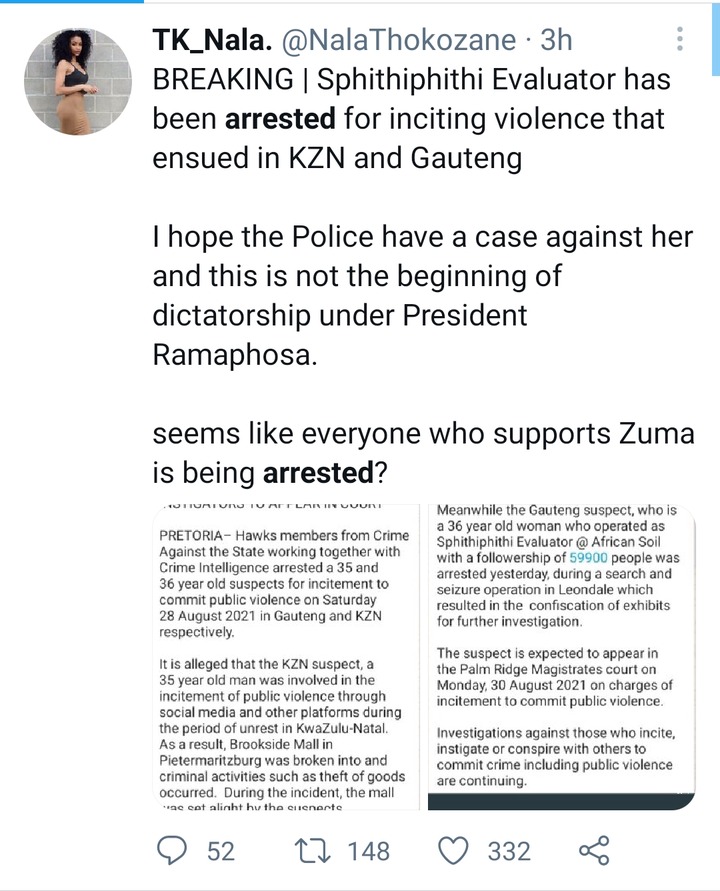
Task: Open the three-dot more options menu
Action: 680,39
